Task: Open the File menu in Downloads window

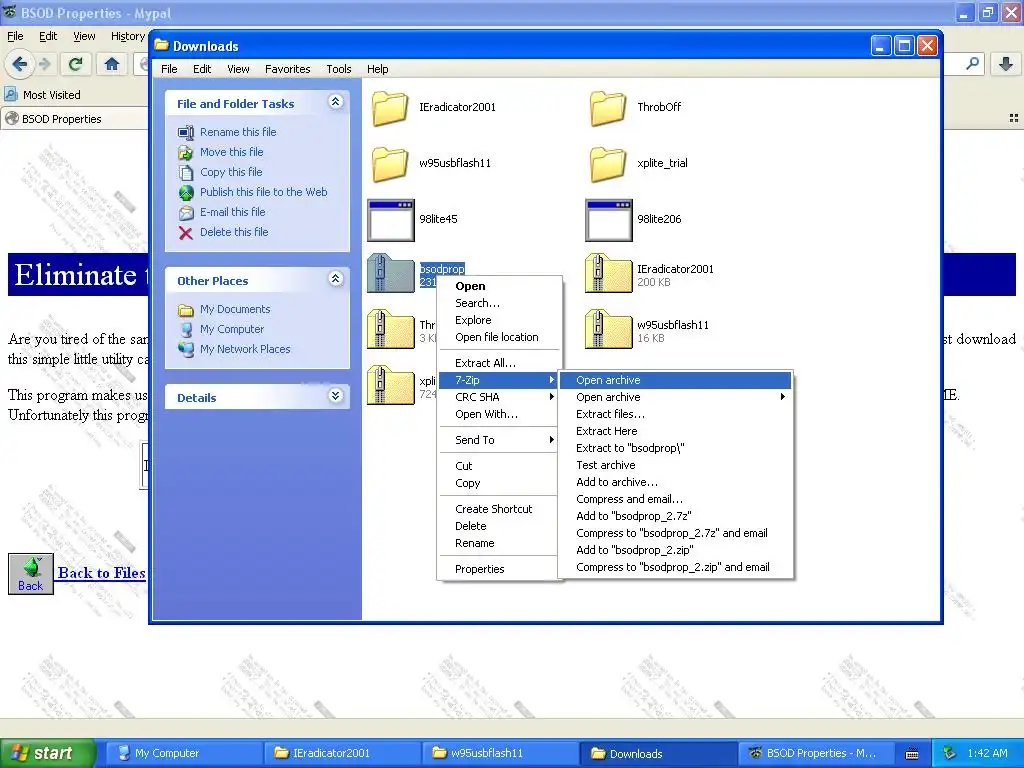Action: [x=169, y=69]
